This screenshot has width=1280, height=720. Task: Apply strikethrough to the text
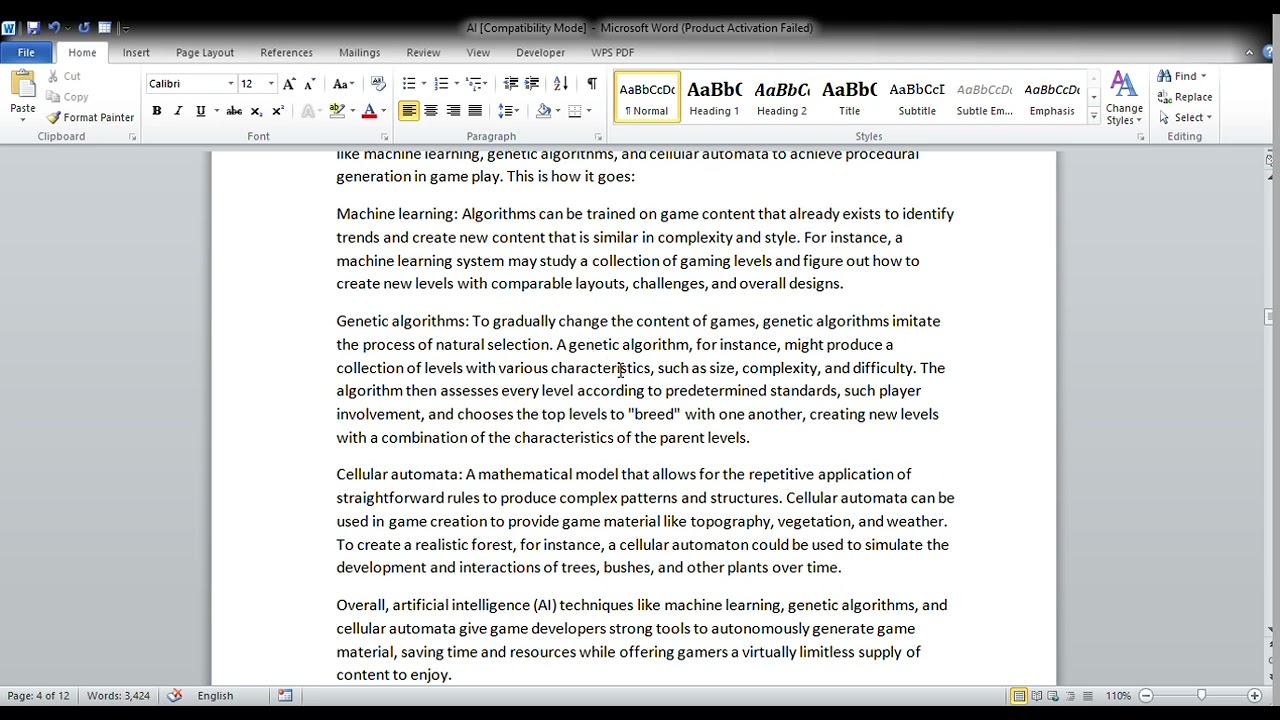click(234, 111)
